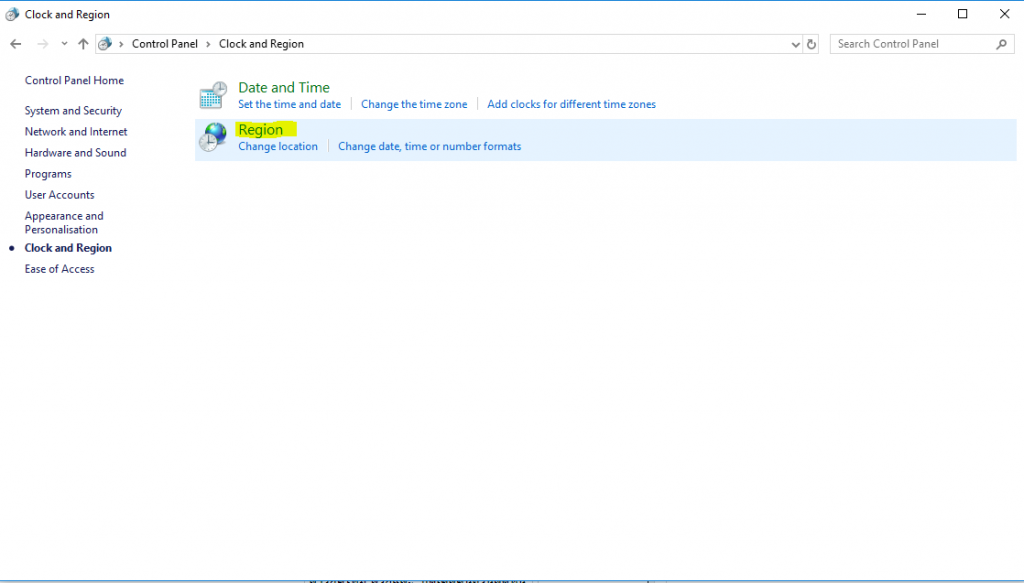Open Programs category
1024x583 pixels.
point(48,174)
